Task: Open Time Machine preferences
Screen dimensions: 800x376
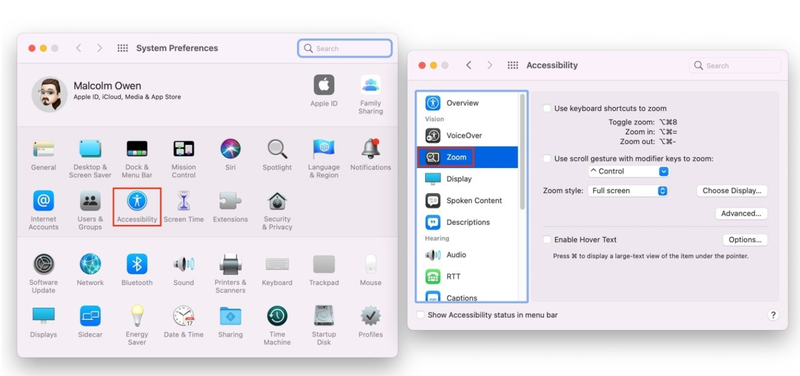Action: click(x=277, y=316)
